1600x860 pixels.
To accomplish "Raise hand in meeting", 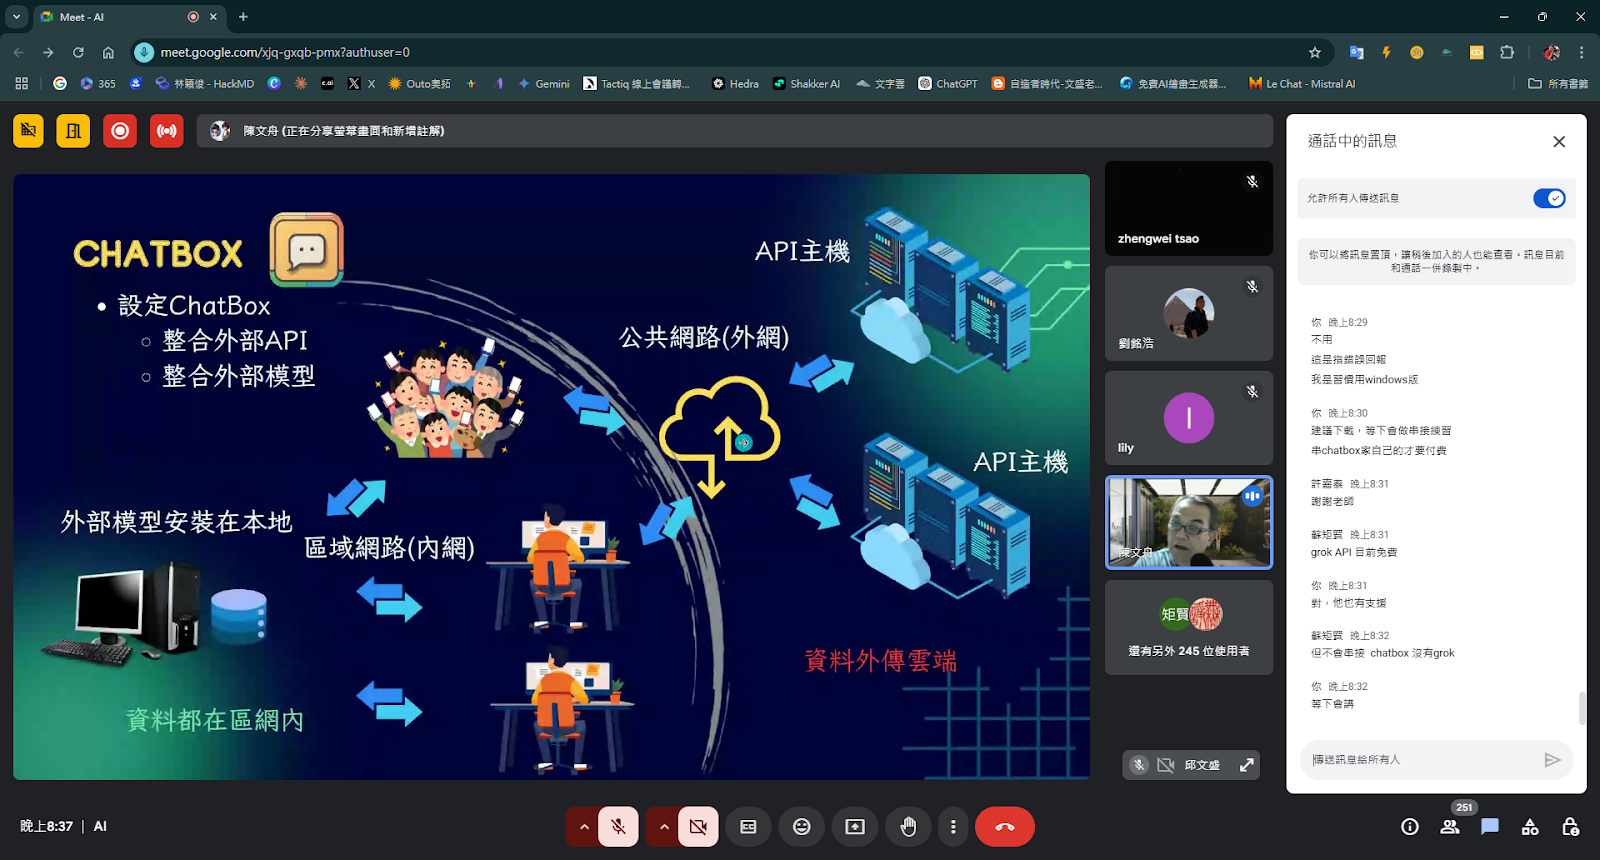I will [908, 827].
